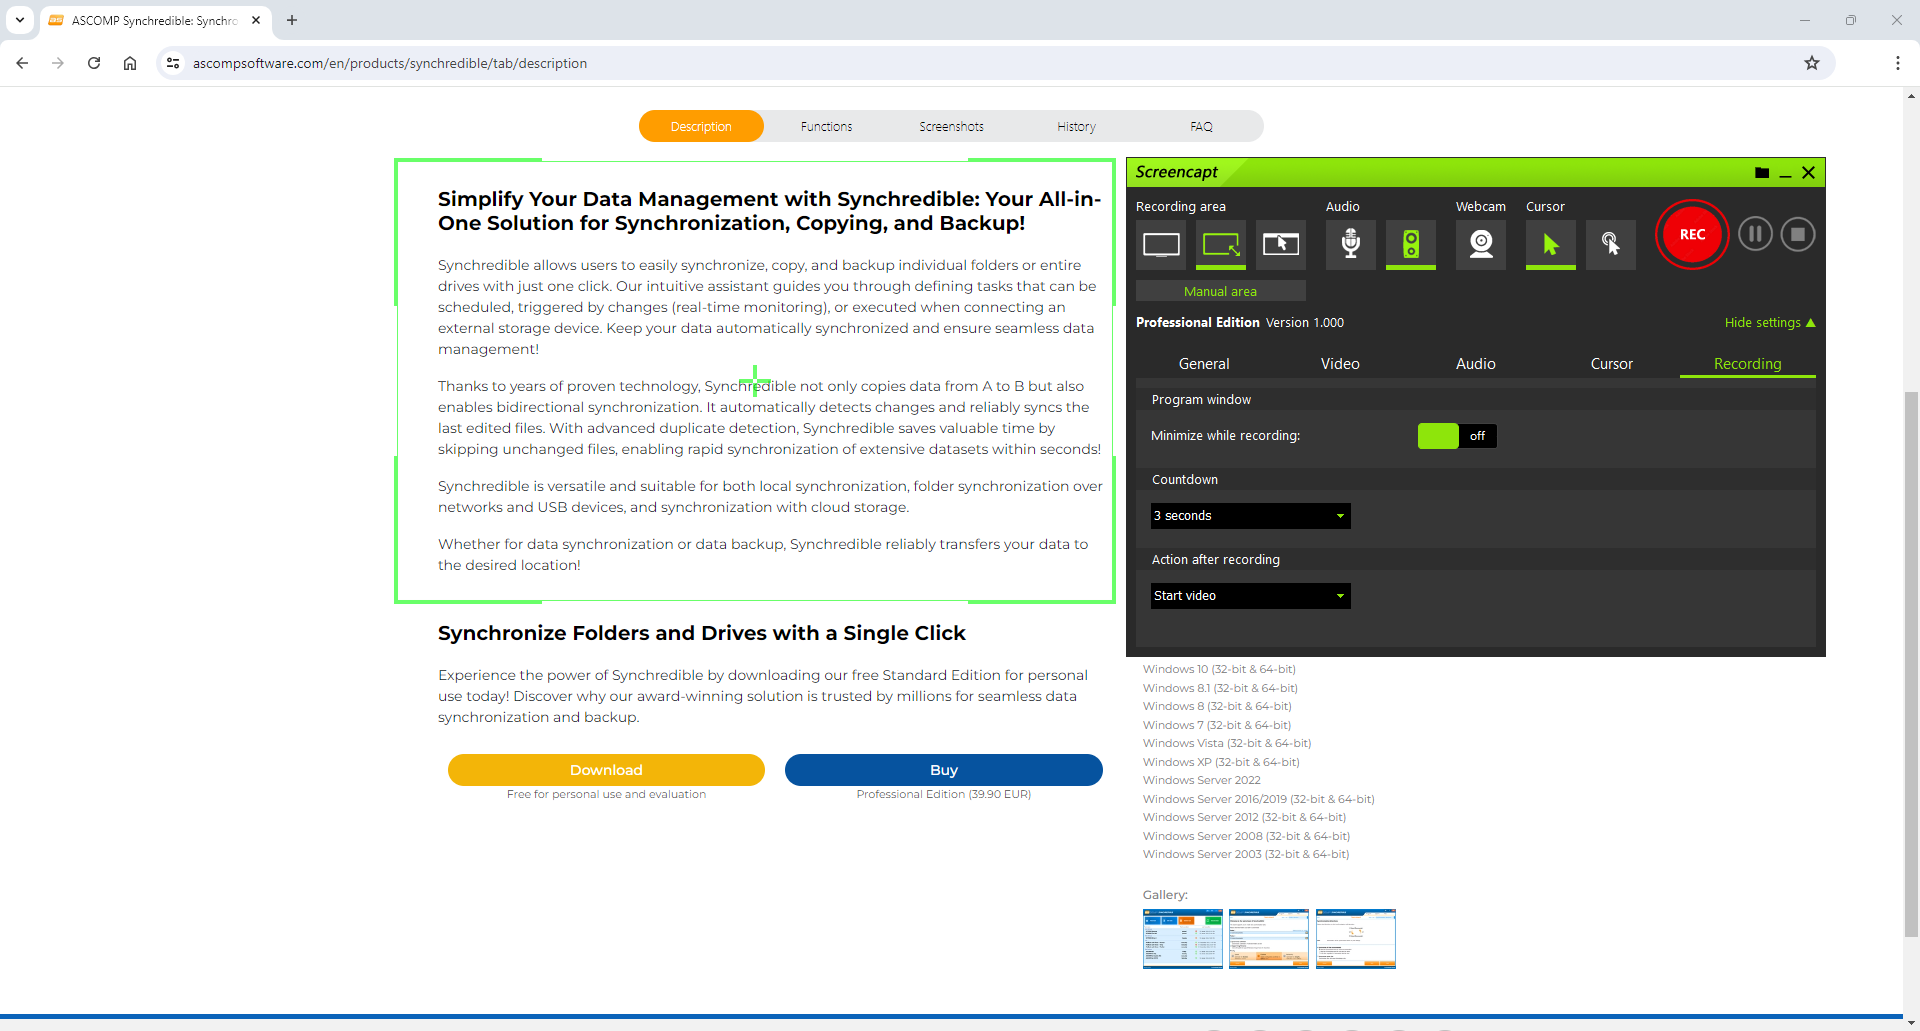View site information icon in address bar
Viewport: 1920px width, 1031px height.
[x=173, y=63]
